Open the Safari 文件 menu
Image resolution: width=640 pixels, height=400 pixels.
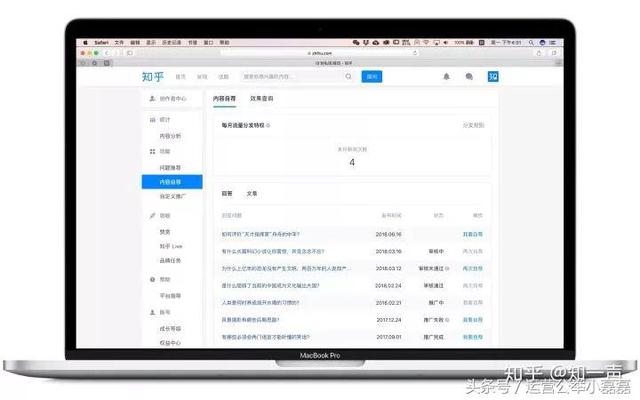[119, 43]
